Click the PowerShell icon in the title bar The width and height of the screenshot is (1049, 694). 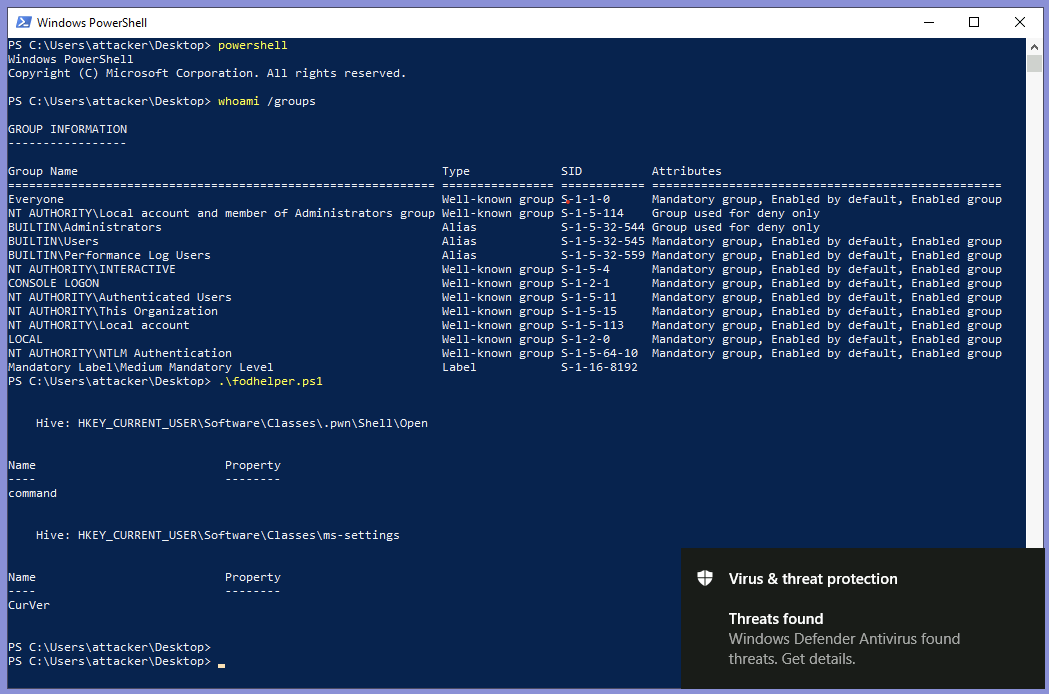tap(23, 22)
